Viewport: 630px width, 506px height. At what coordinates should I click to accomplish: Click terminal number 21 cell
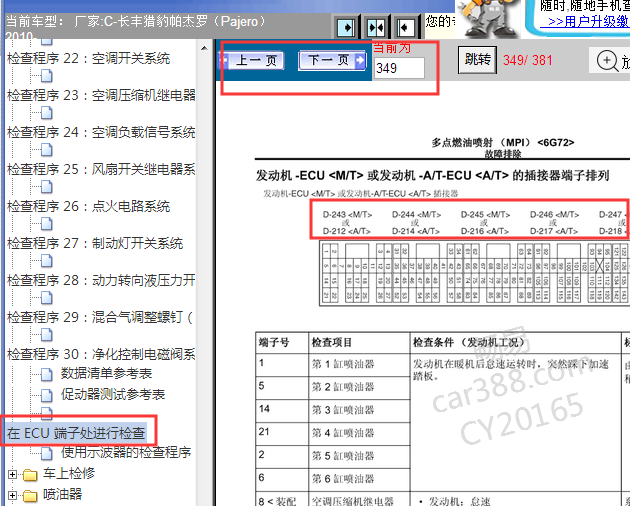coord(282,433)
